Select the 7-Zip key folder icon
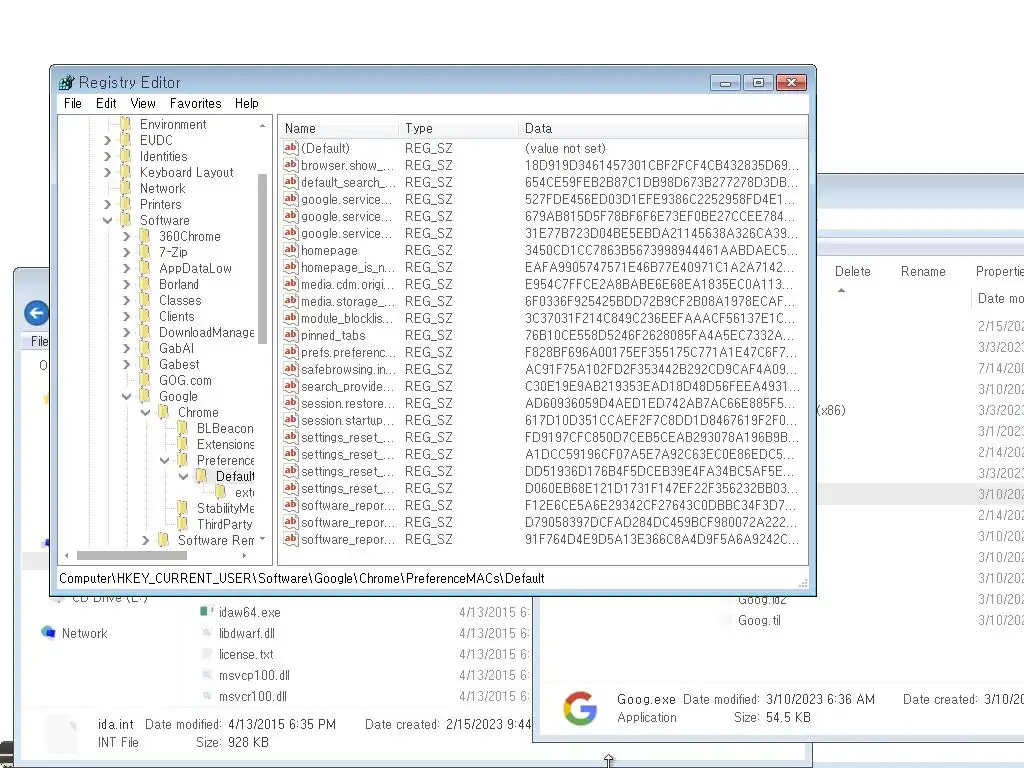 click(x=145, y=252)
